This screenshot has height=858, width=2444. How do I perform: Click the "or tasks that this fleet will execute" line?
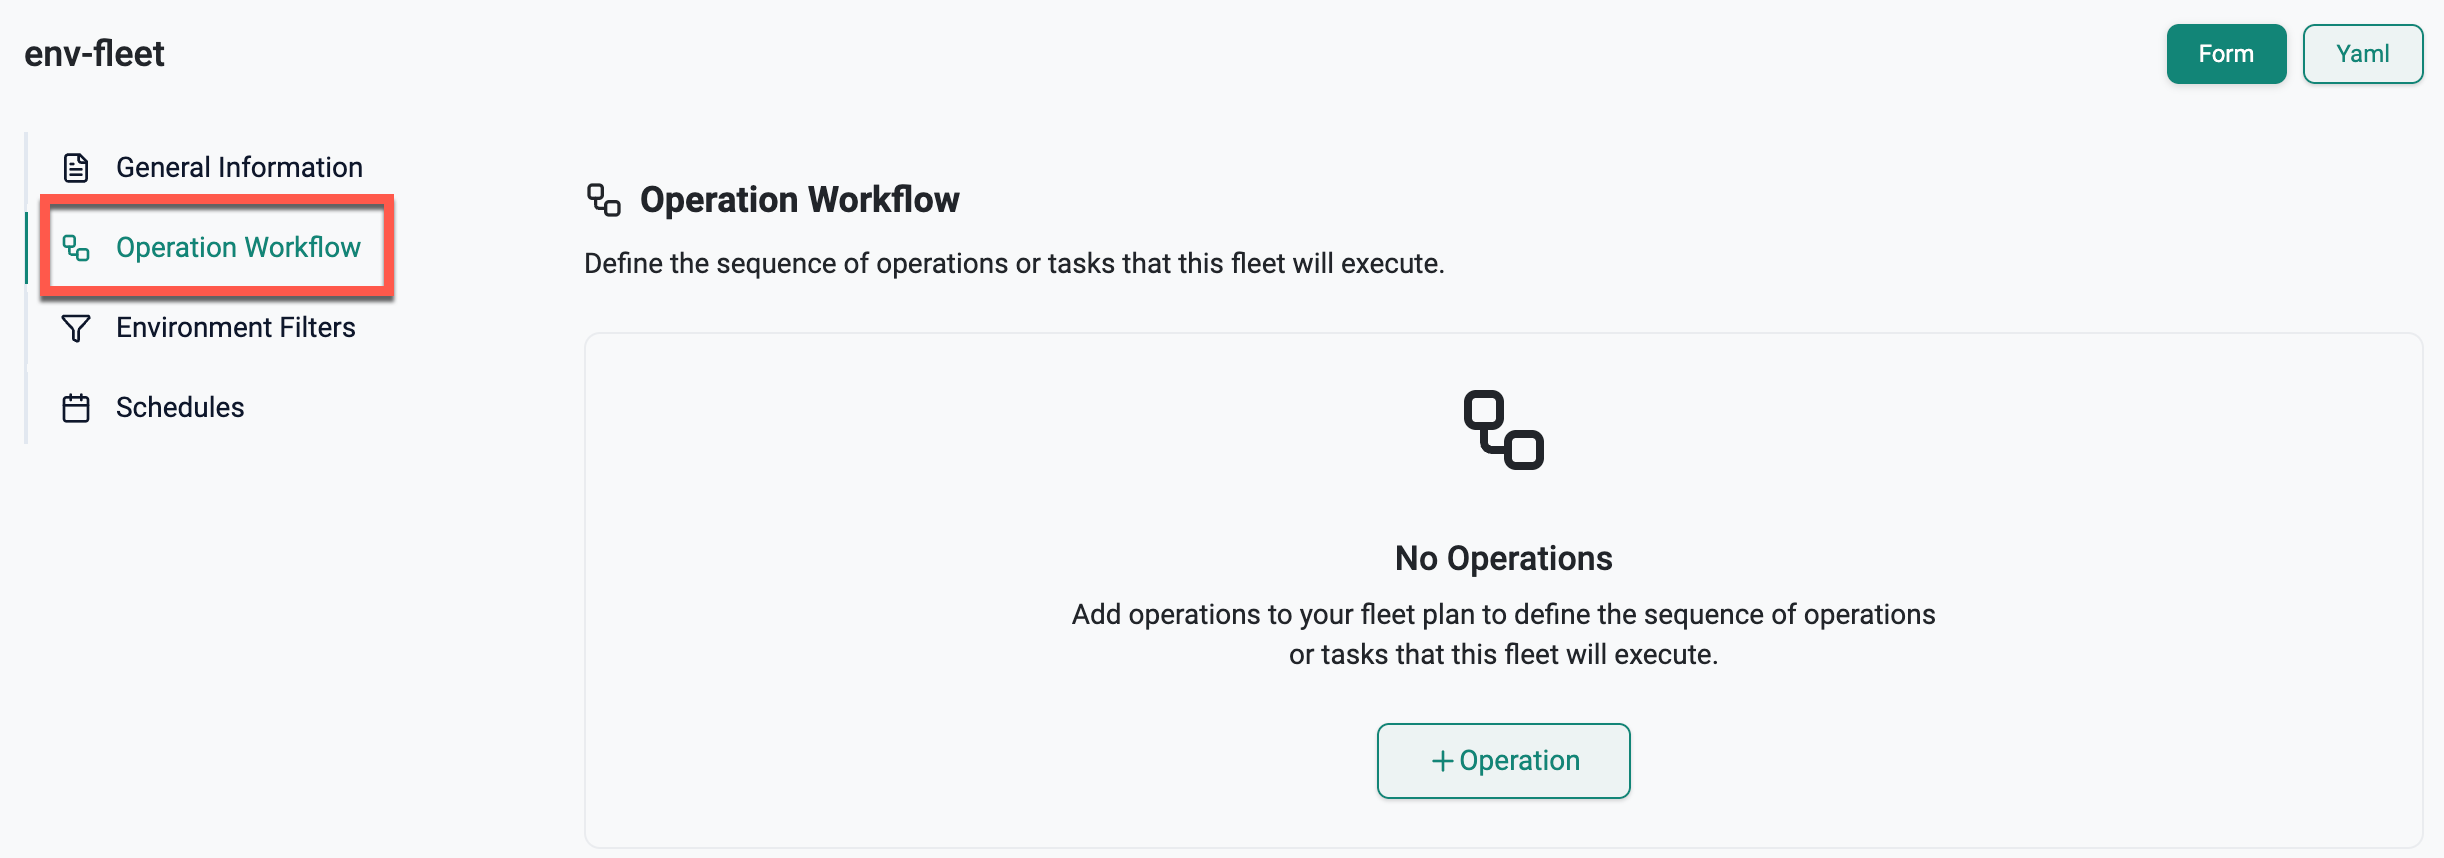1503,654
